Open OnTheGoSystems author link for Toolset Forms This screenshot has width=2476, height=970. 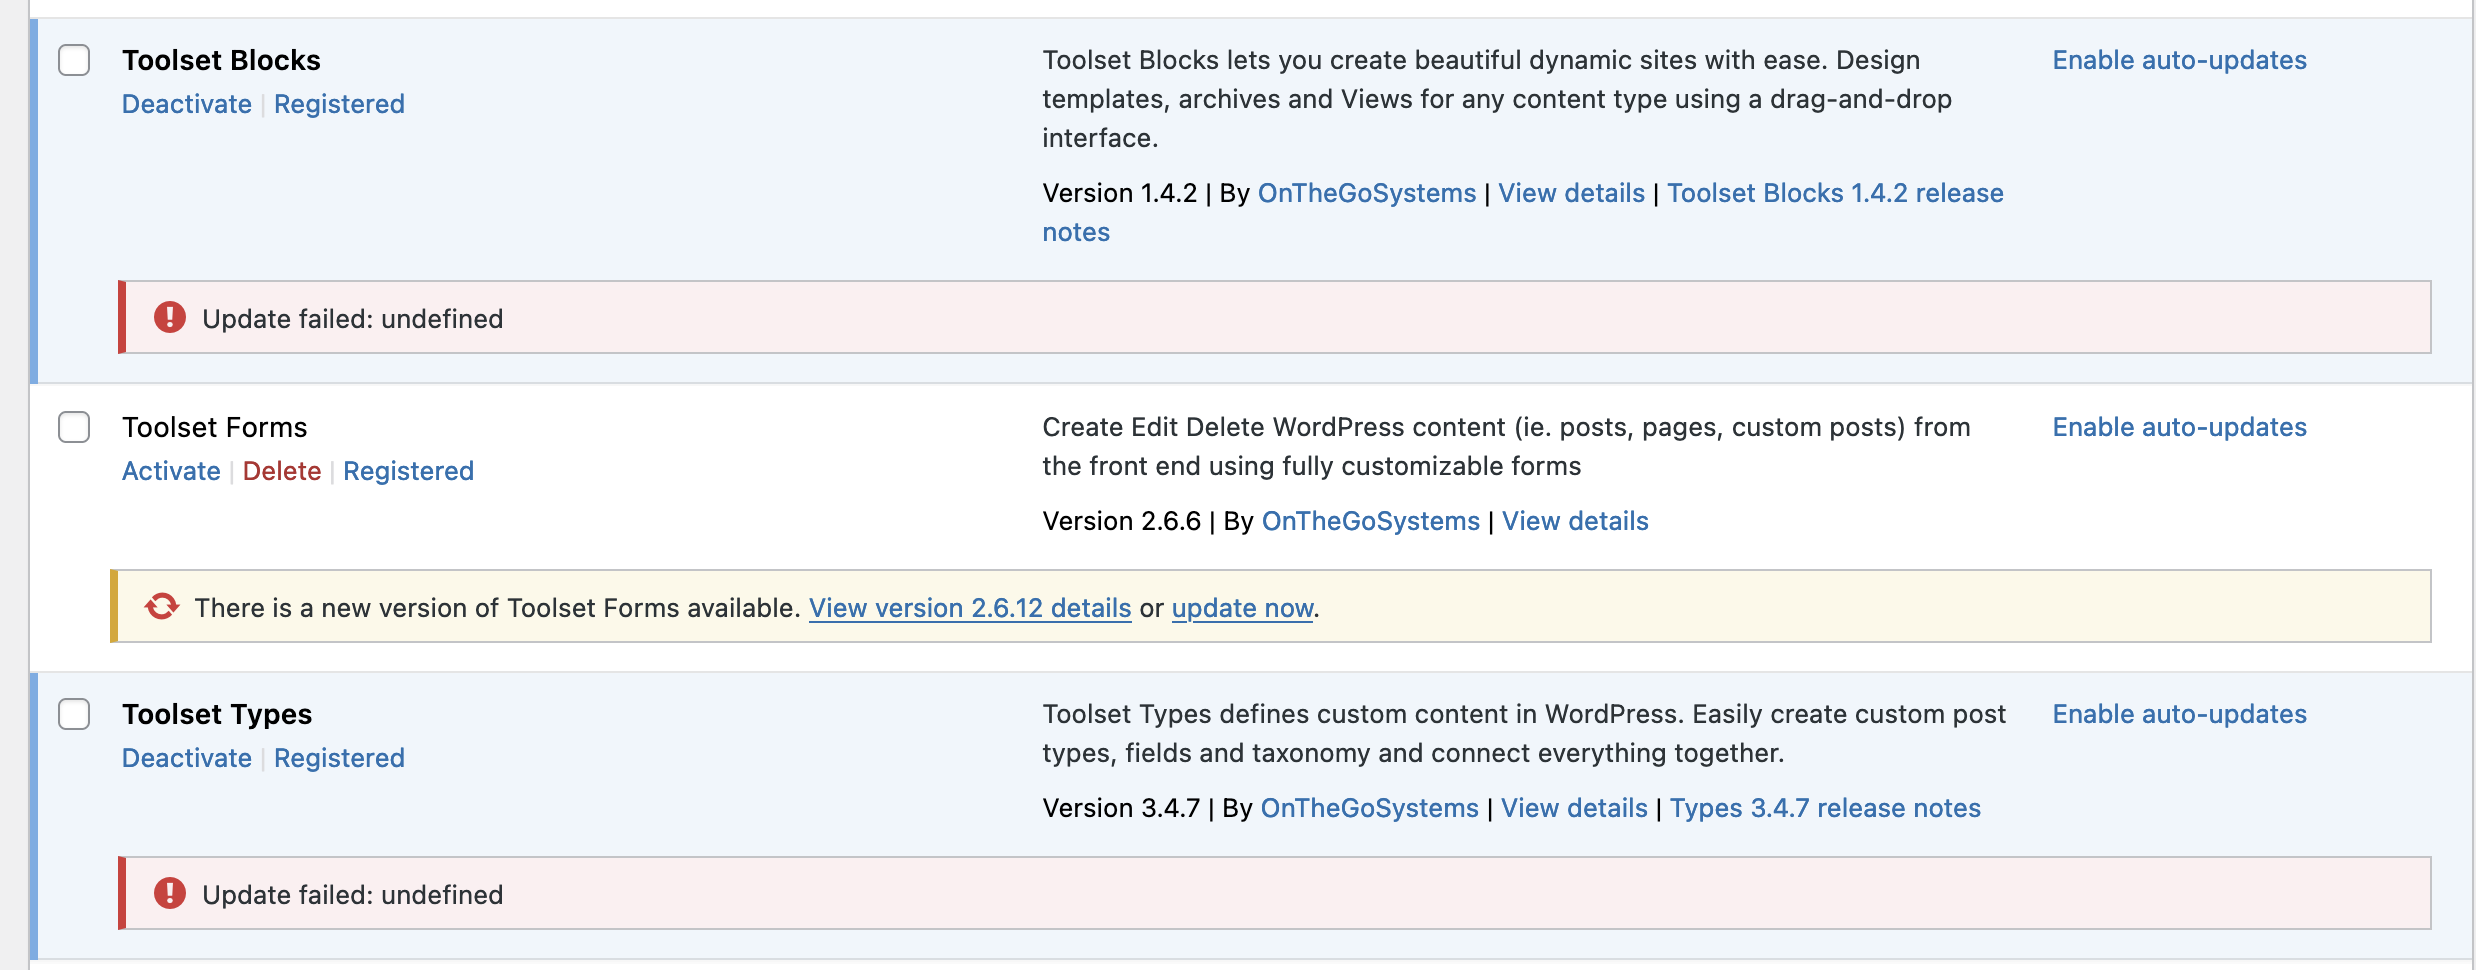click(1370, 521)
